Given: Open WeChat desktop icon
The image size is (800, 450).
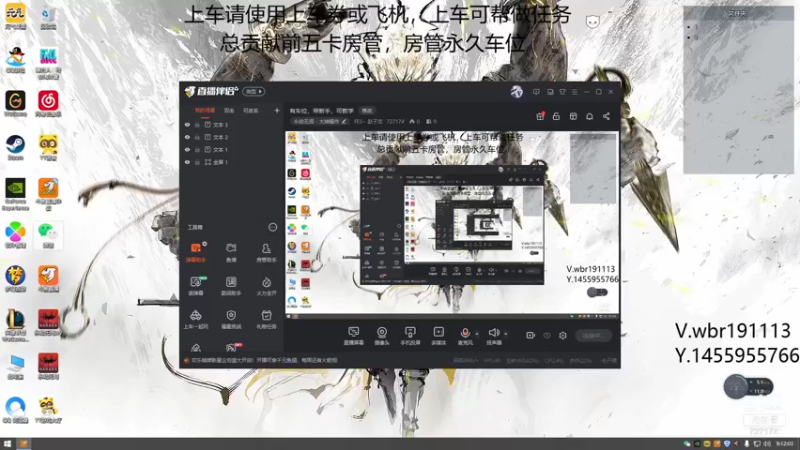Looking at the screenshot, I should [48, 235].
